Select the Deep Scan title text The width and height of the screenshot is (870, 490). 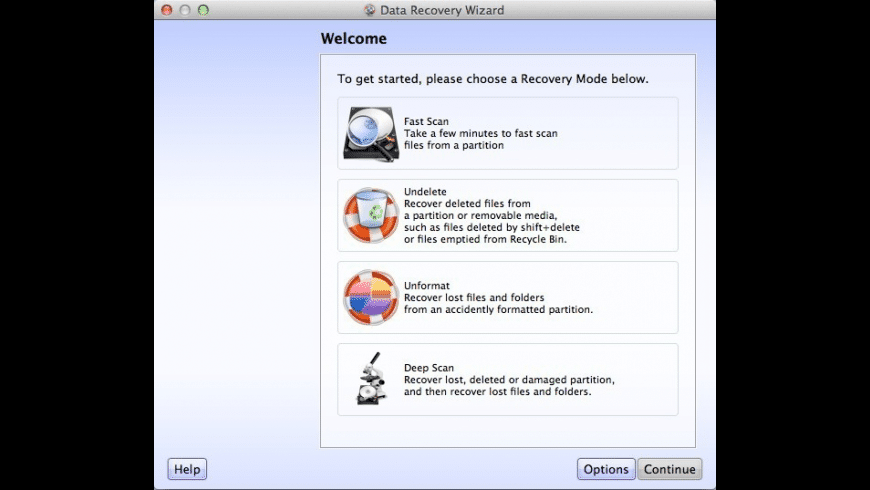coord(429,368)
